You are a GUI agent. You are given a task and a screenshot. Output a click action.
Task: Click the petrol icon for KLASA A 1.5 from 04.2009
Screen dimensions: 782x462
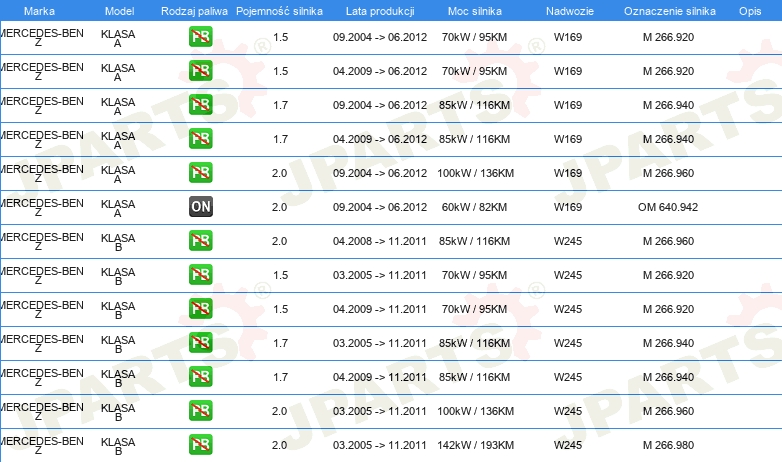pyautogui.click(x=200, y=70)
